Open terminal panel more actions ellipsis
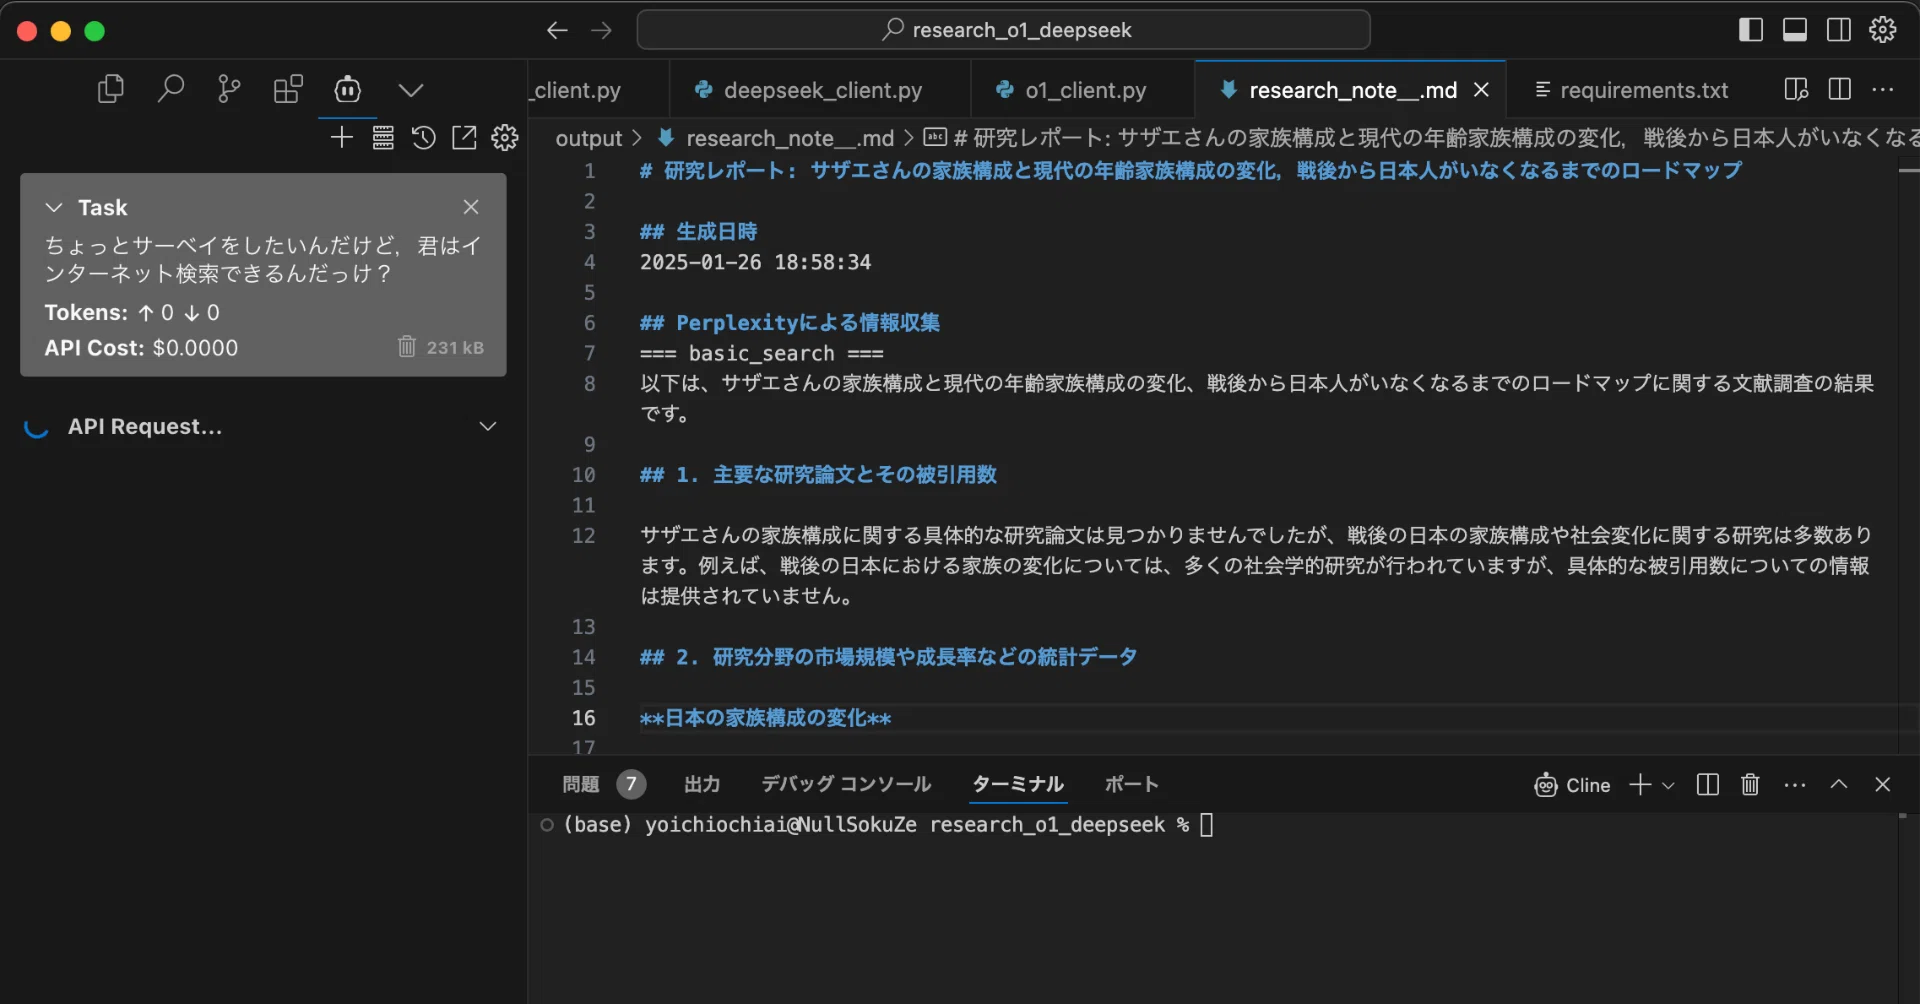 pyautogui.click(x=1795, y=785)
